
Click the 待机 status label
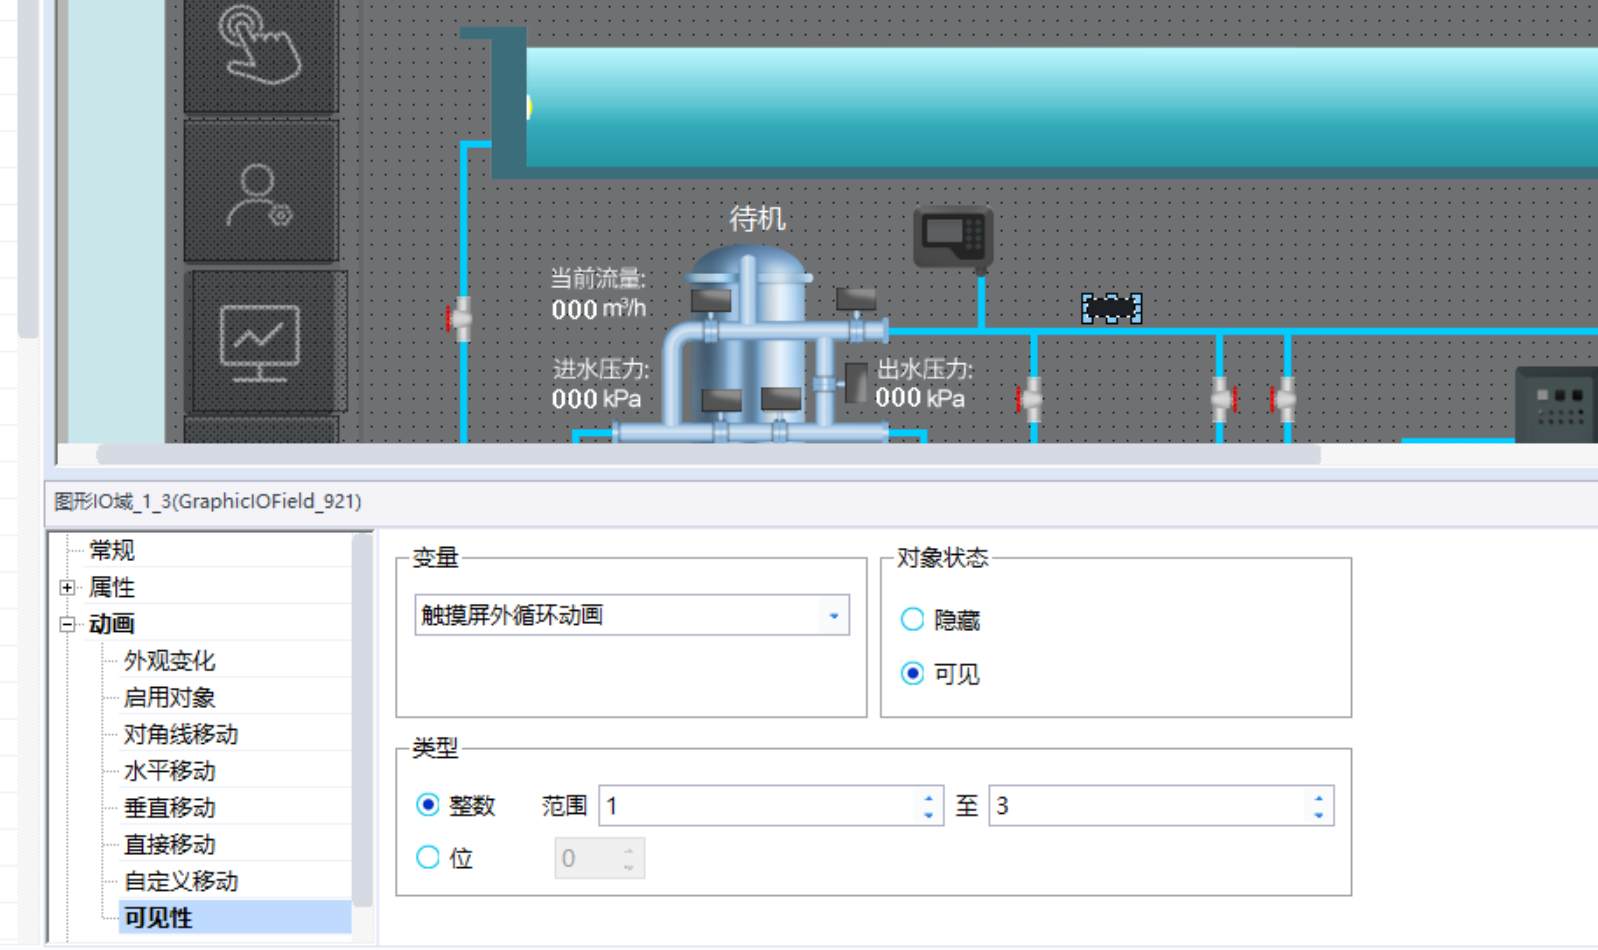click(x=757, y=218)
